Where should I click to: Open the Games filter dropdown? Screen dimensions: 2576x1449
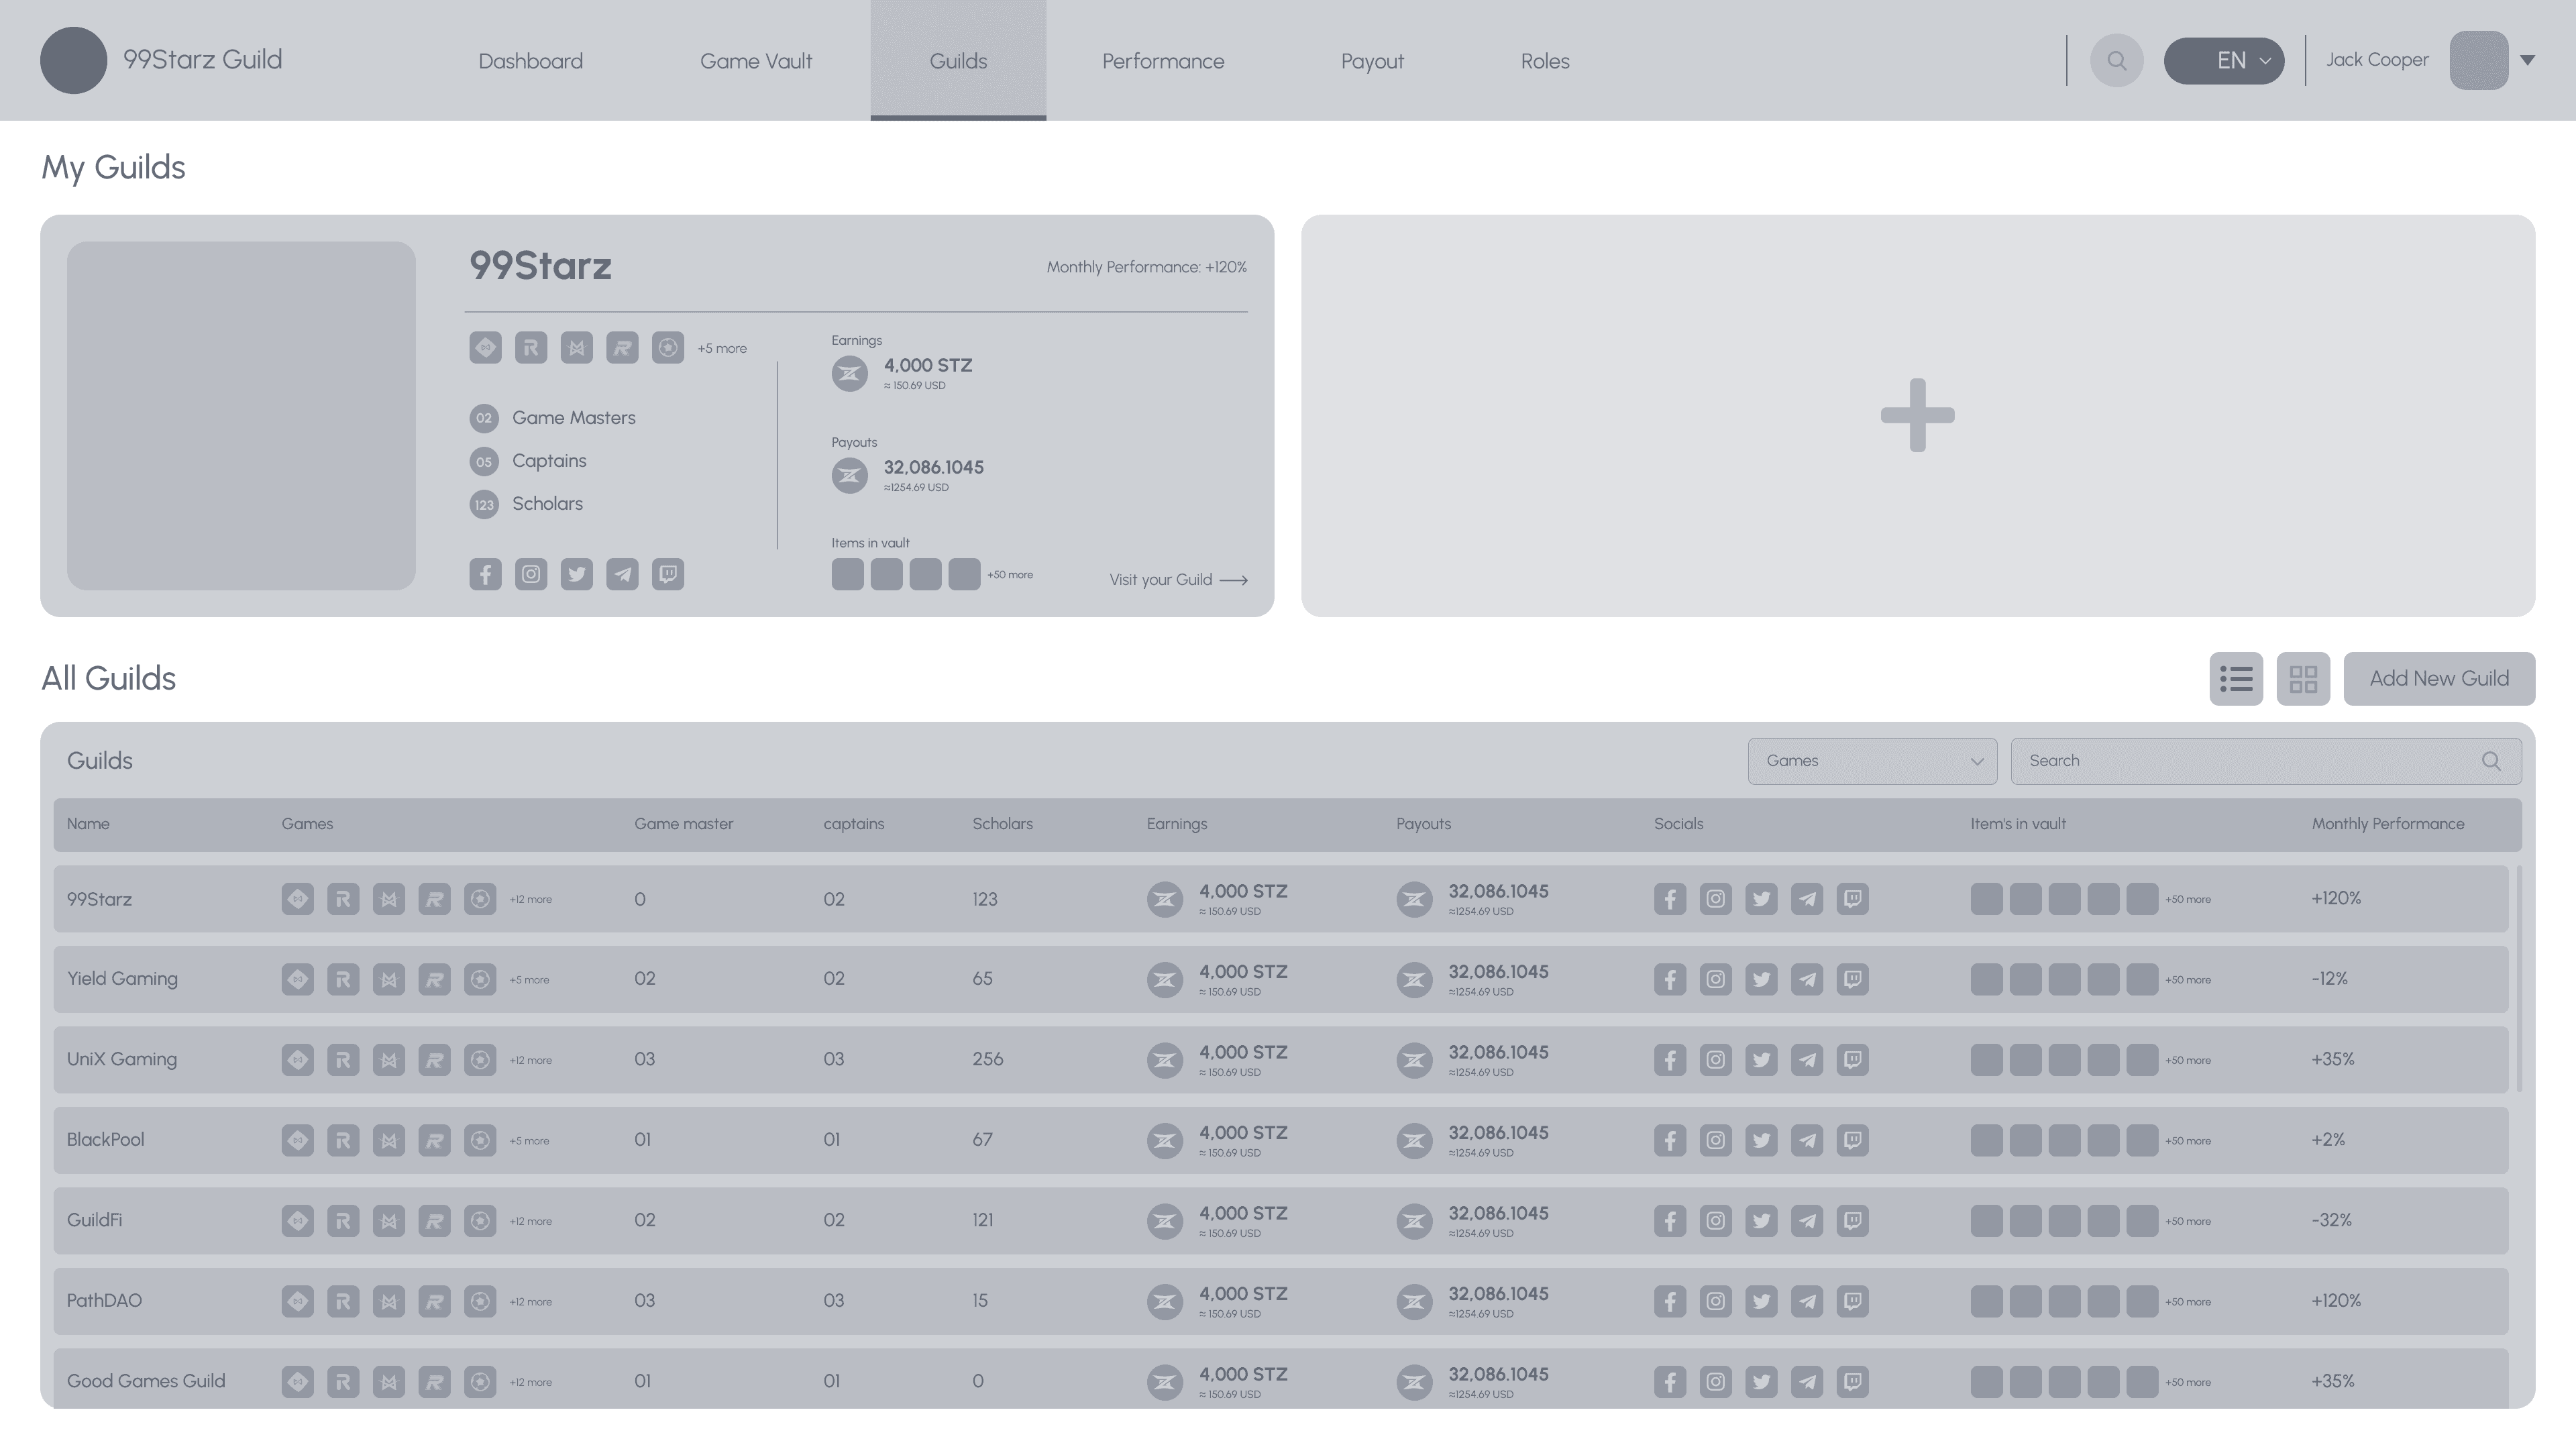click(x=1872, y=762)
